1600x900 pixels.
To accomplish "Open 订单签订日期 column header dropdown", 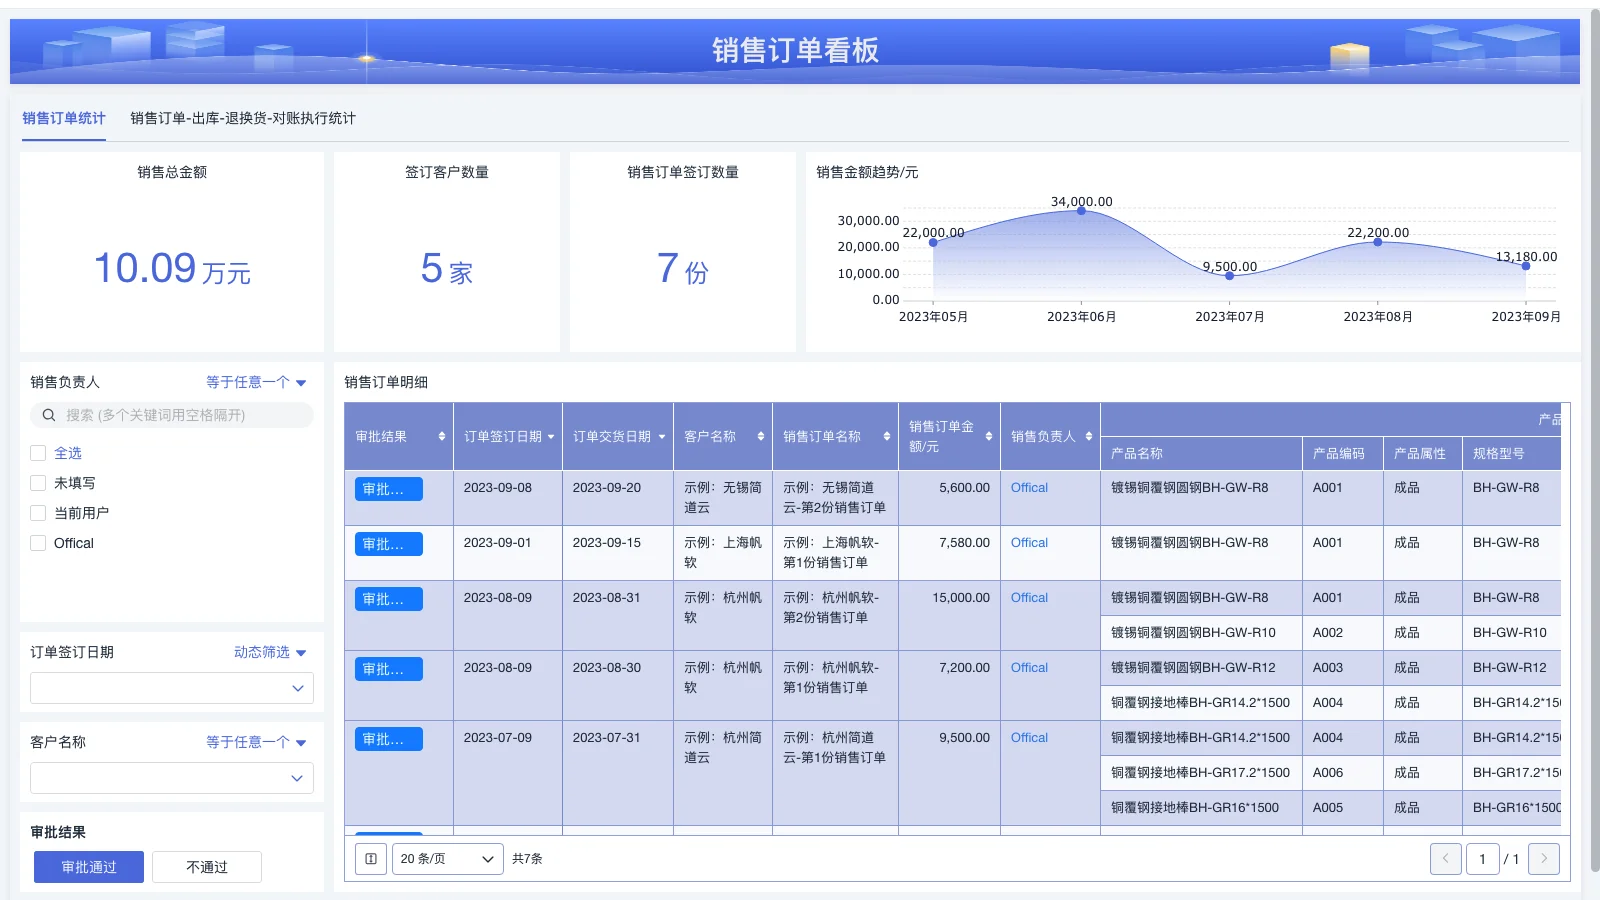I will pyautogui.click(x=551, y=437).
